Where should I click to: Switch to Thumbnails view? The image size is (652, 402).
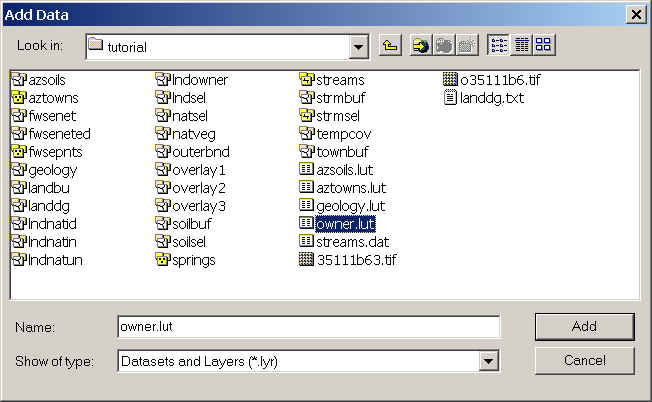pyautogui.click(x=543, y=45)
